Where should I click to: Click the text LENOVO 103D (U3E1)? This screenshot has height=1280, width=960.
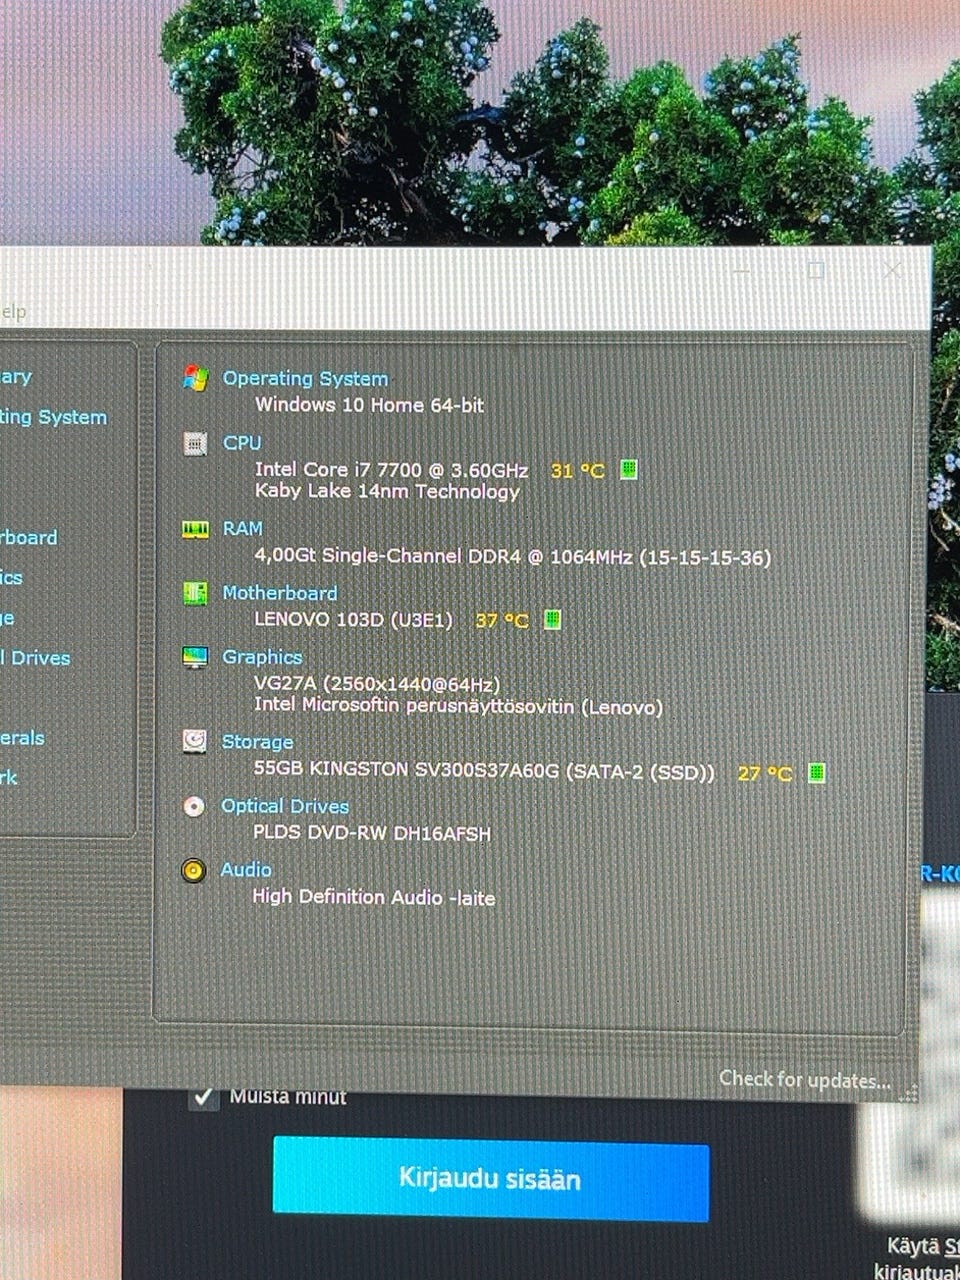353,620
